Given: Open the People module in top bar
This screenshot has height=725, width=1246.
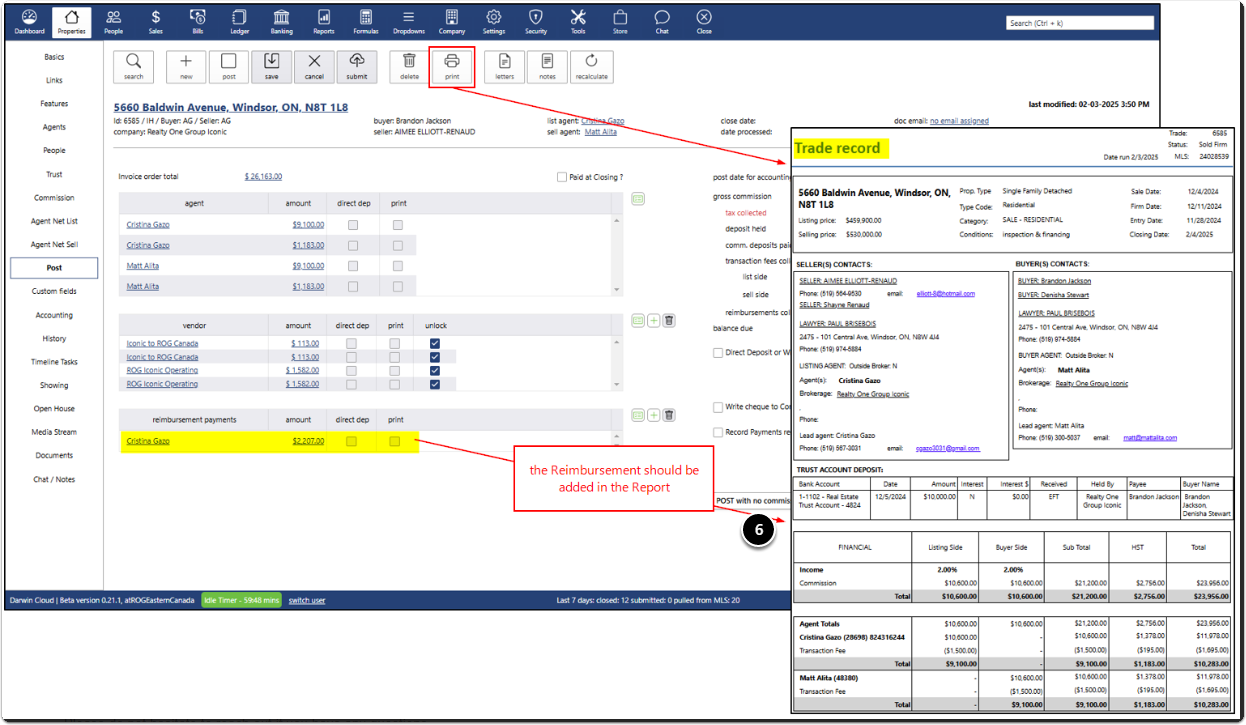Looking at the screenshot, I should [113, 22].
